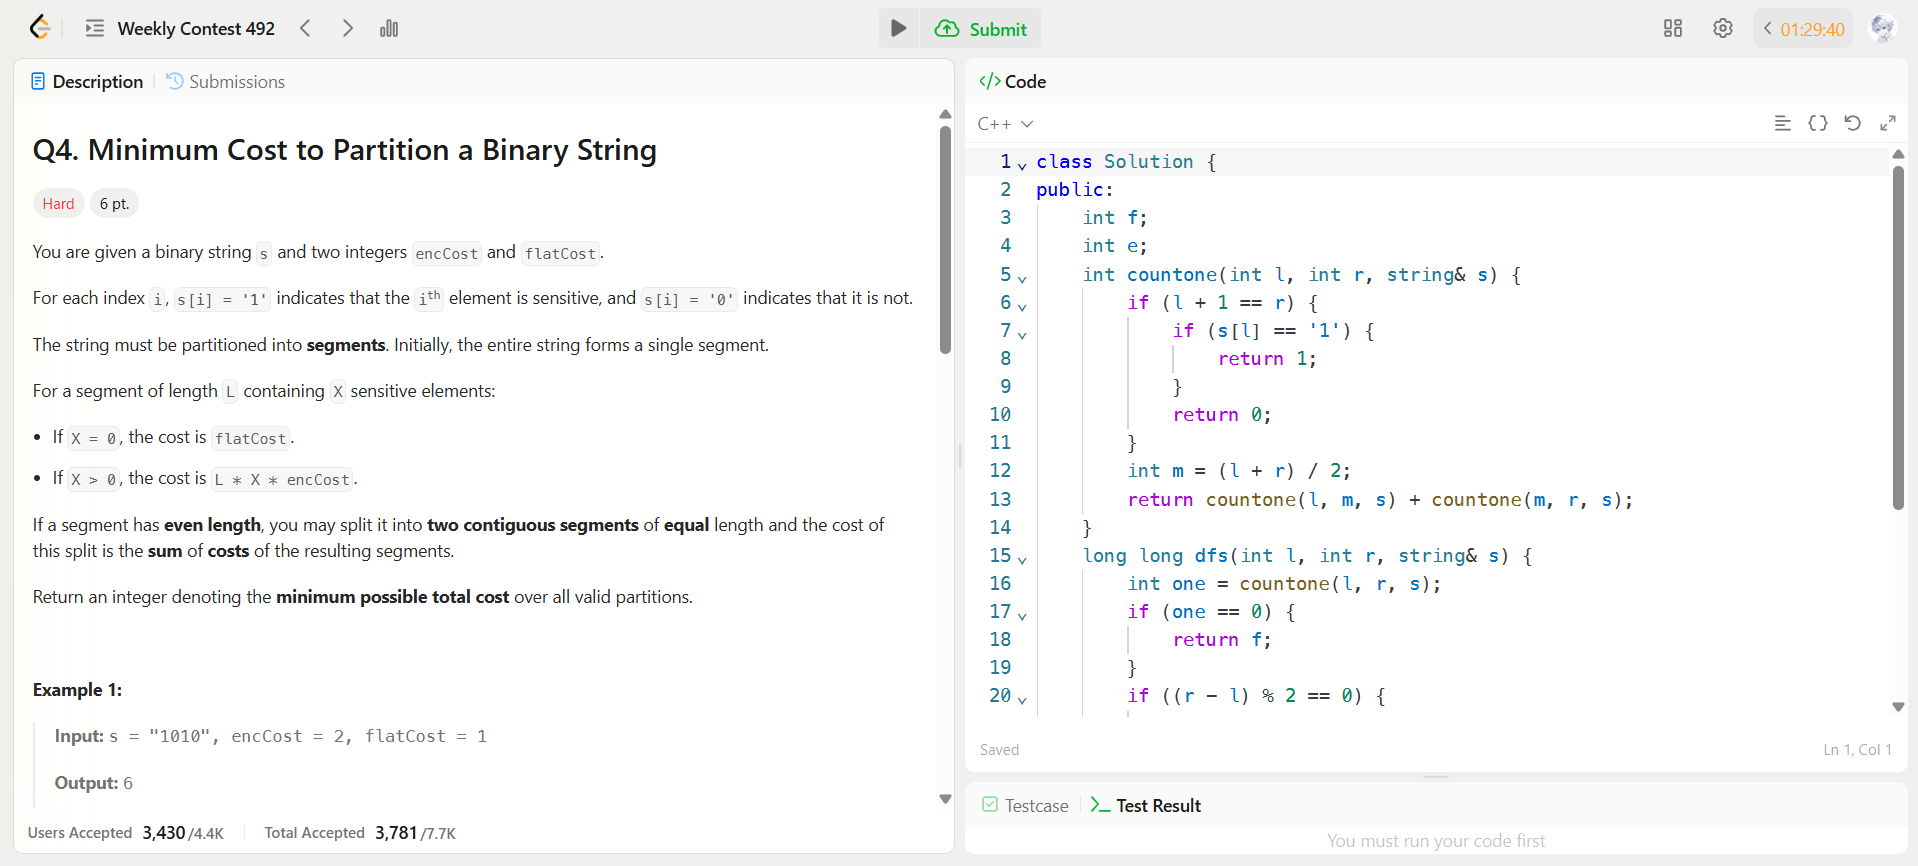Fold the dfs function on line 15

point(1022,558)
